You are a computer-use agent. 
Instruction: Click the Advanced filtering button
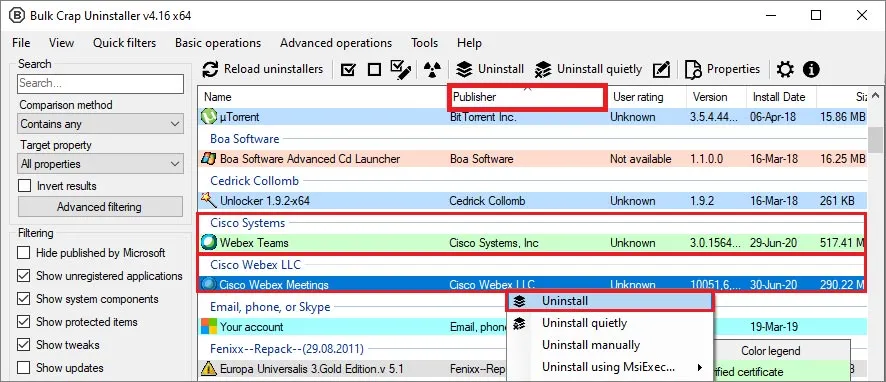[100, 207]
